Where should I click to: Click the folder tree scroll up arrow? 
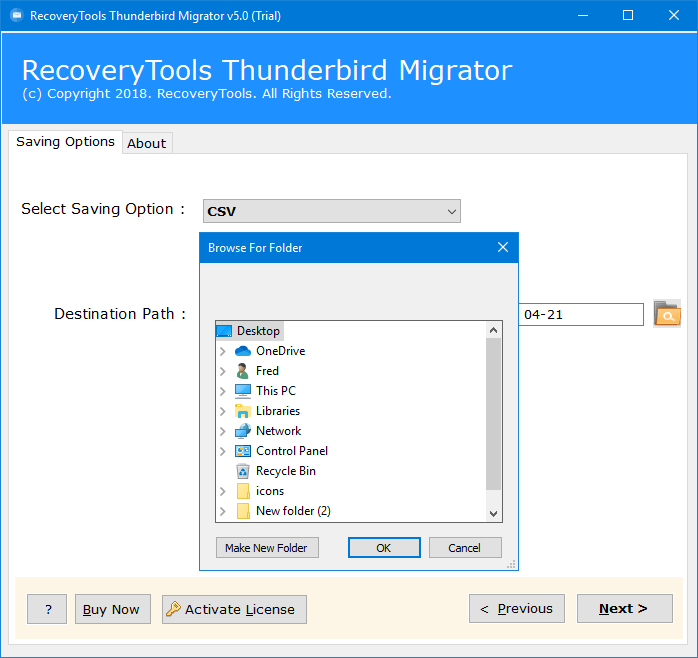[x=493, y=330]
